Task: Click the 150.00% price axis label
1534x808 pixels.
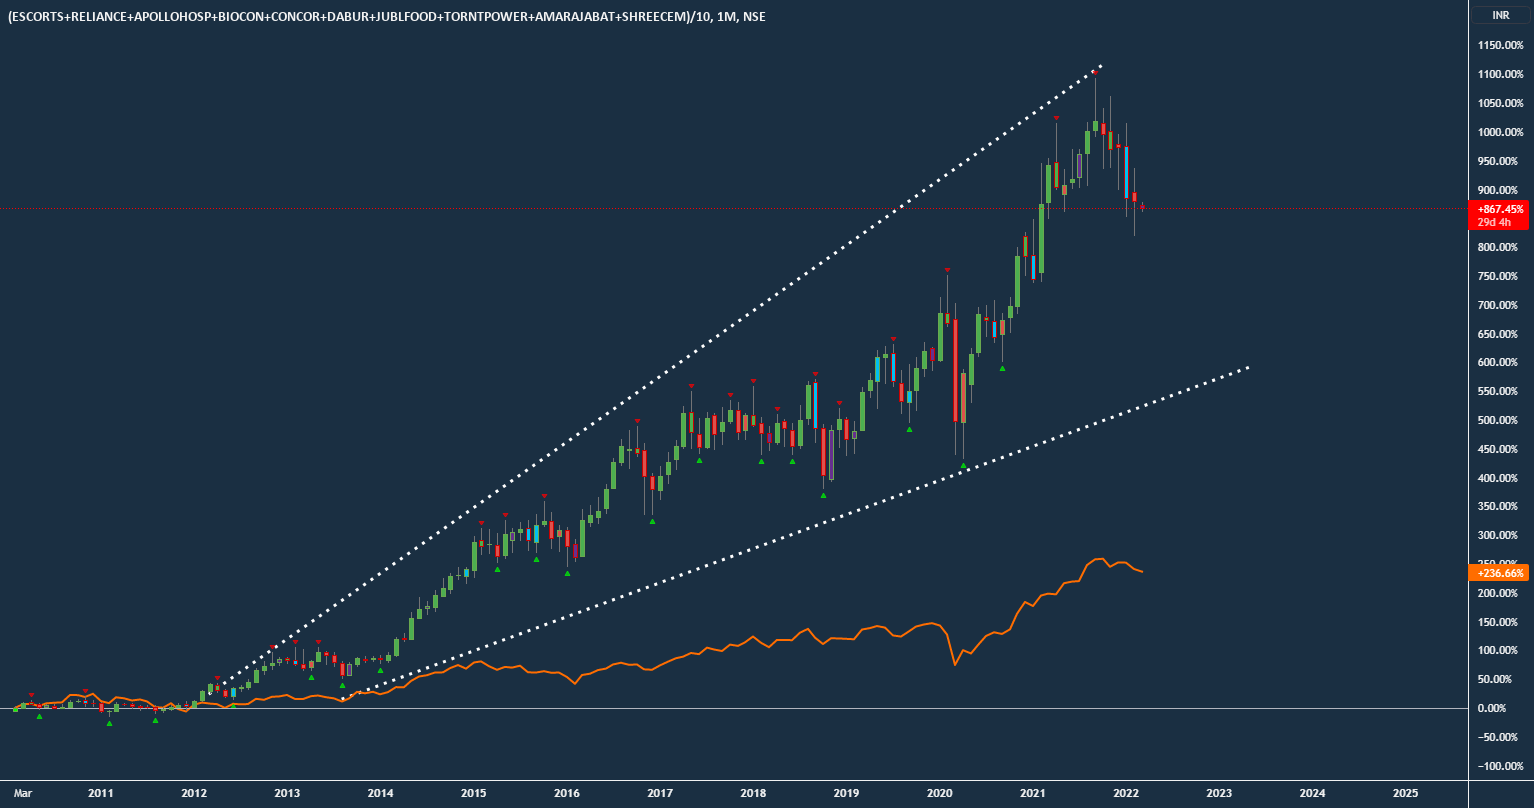Action: coord(1500,622)
